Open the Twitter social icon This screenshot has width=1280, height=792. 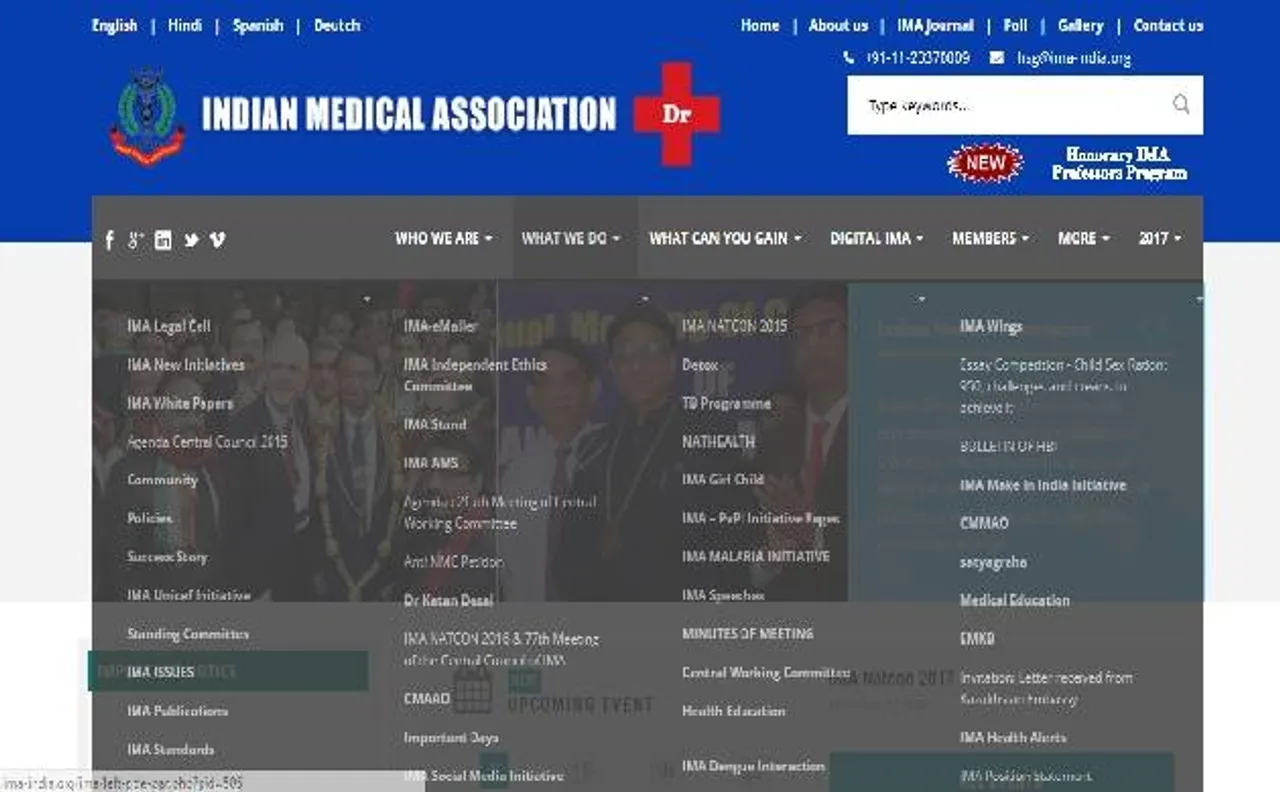coord(191,240)
